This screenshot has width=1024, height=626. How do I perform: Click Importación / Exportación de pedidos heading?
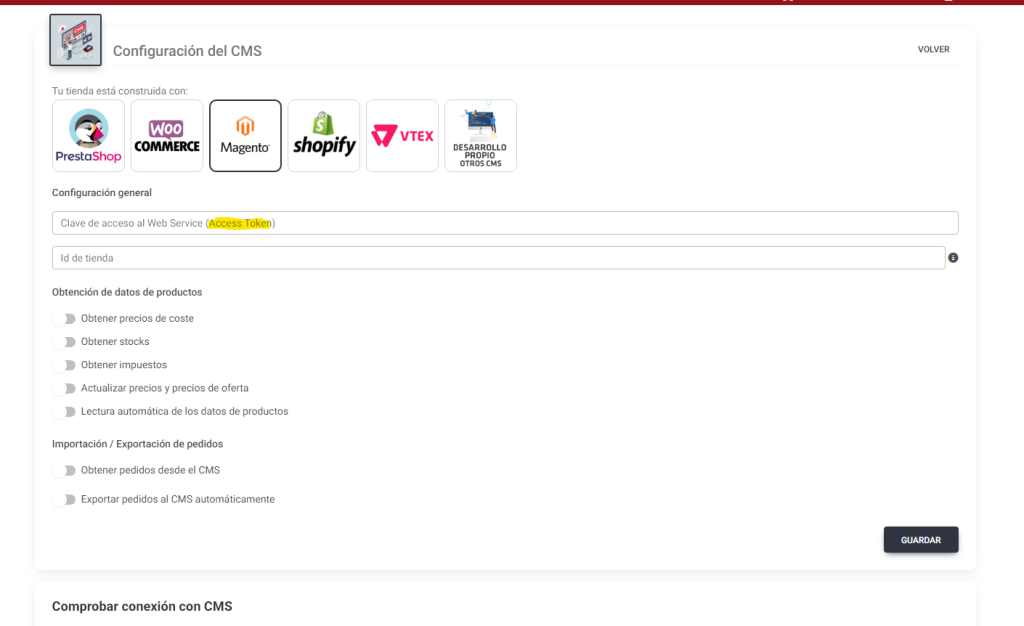(138, 444)
